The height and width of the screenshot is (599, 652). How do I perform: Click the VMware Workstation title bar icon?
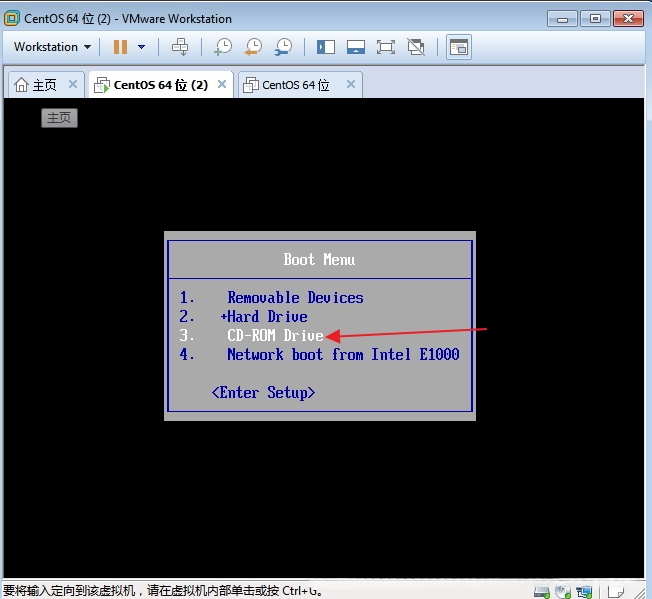[x=11, y=18]
